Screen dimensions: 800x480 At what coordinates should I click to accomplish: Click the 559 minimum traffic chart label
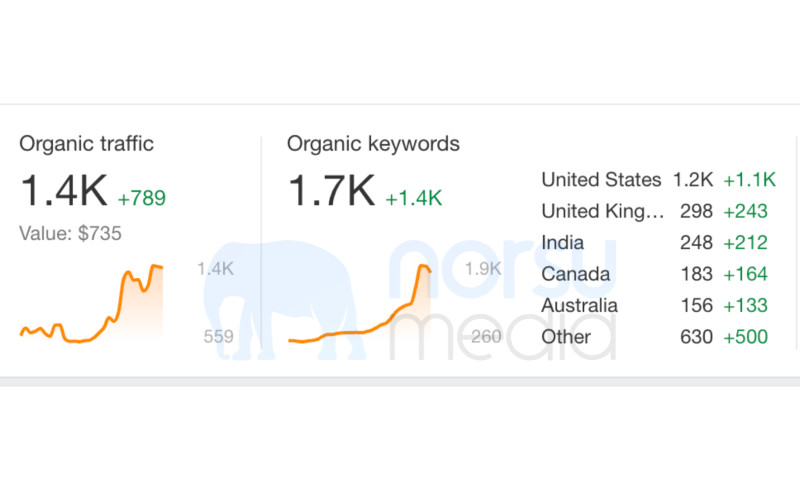point(218,337)
